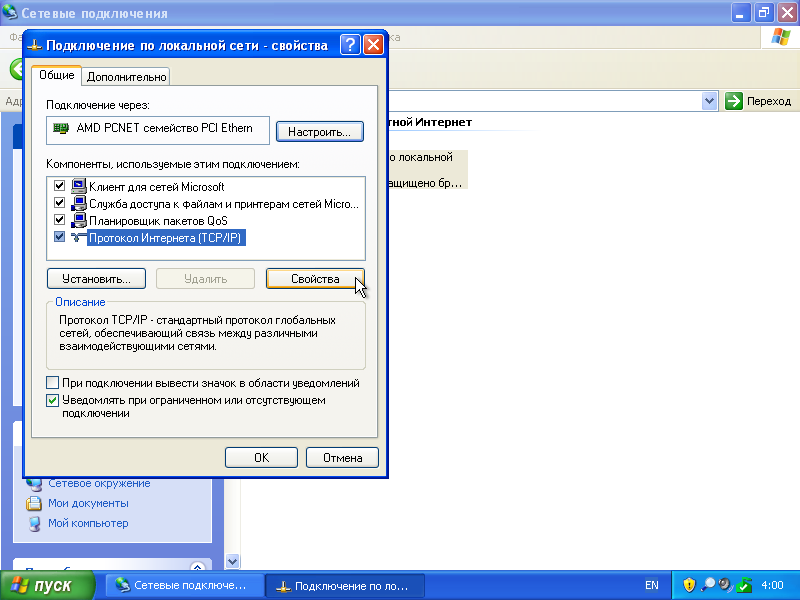Open the security shield alert tray icon
Screen dimensions: 800x600
pos(689,585)
